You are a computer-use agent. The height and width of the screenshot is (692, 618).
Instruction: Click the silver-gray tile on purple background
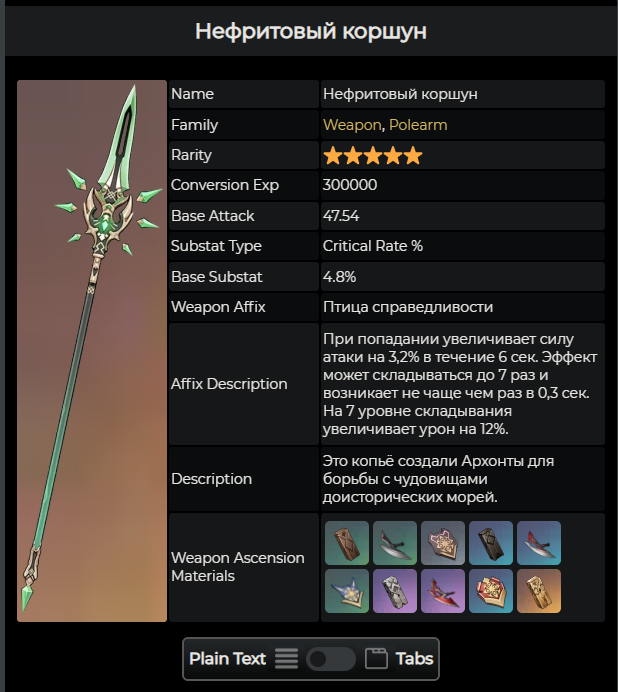click(395, 591)
